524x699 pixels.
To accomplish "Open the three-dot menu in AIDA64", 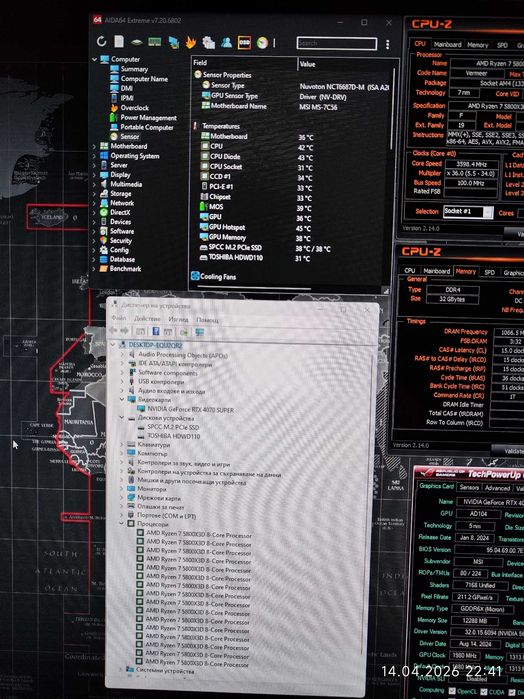I will point(388,44).
